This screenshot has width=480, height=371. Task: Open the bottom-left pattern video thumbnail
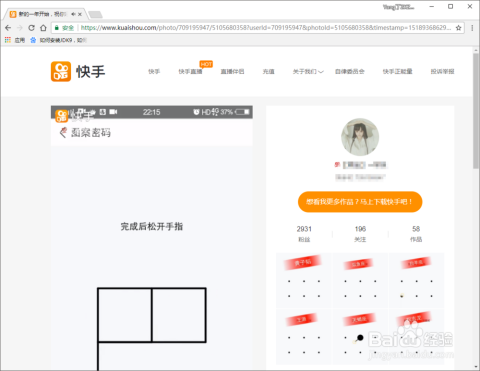[304, 337]
